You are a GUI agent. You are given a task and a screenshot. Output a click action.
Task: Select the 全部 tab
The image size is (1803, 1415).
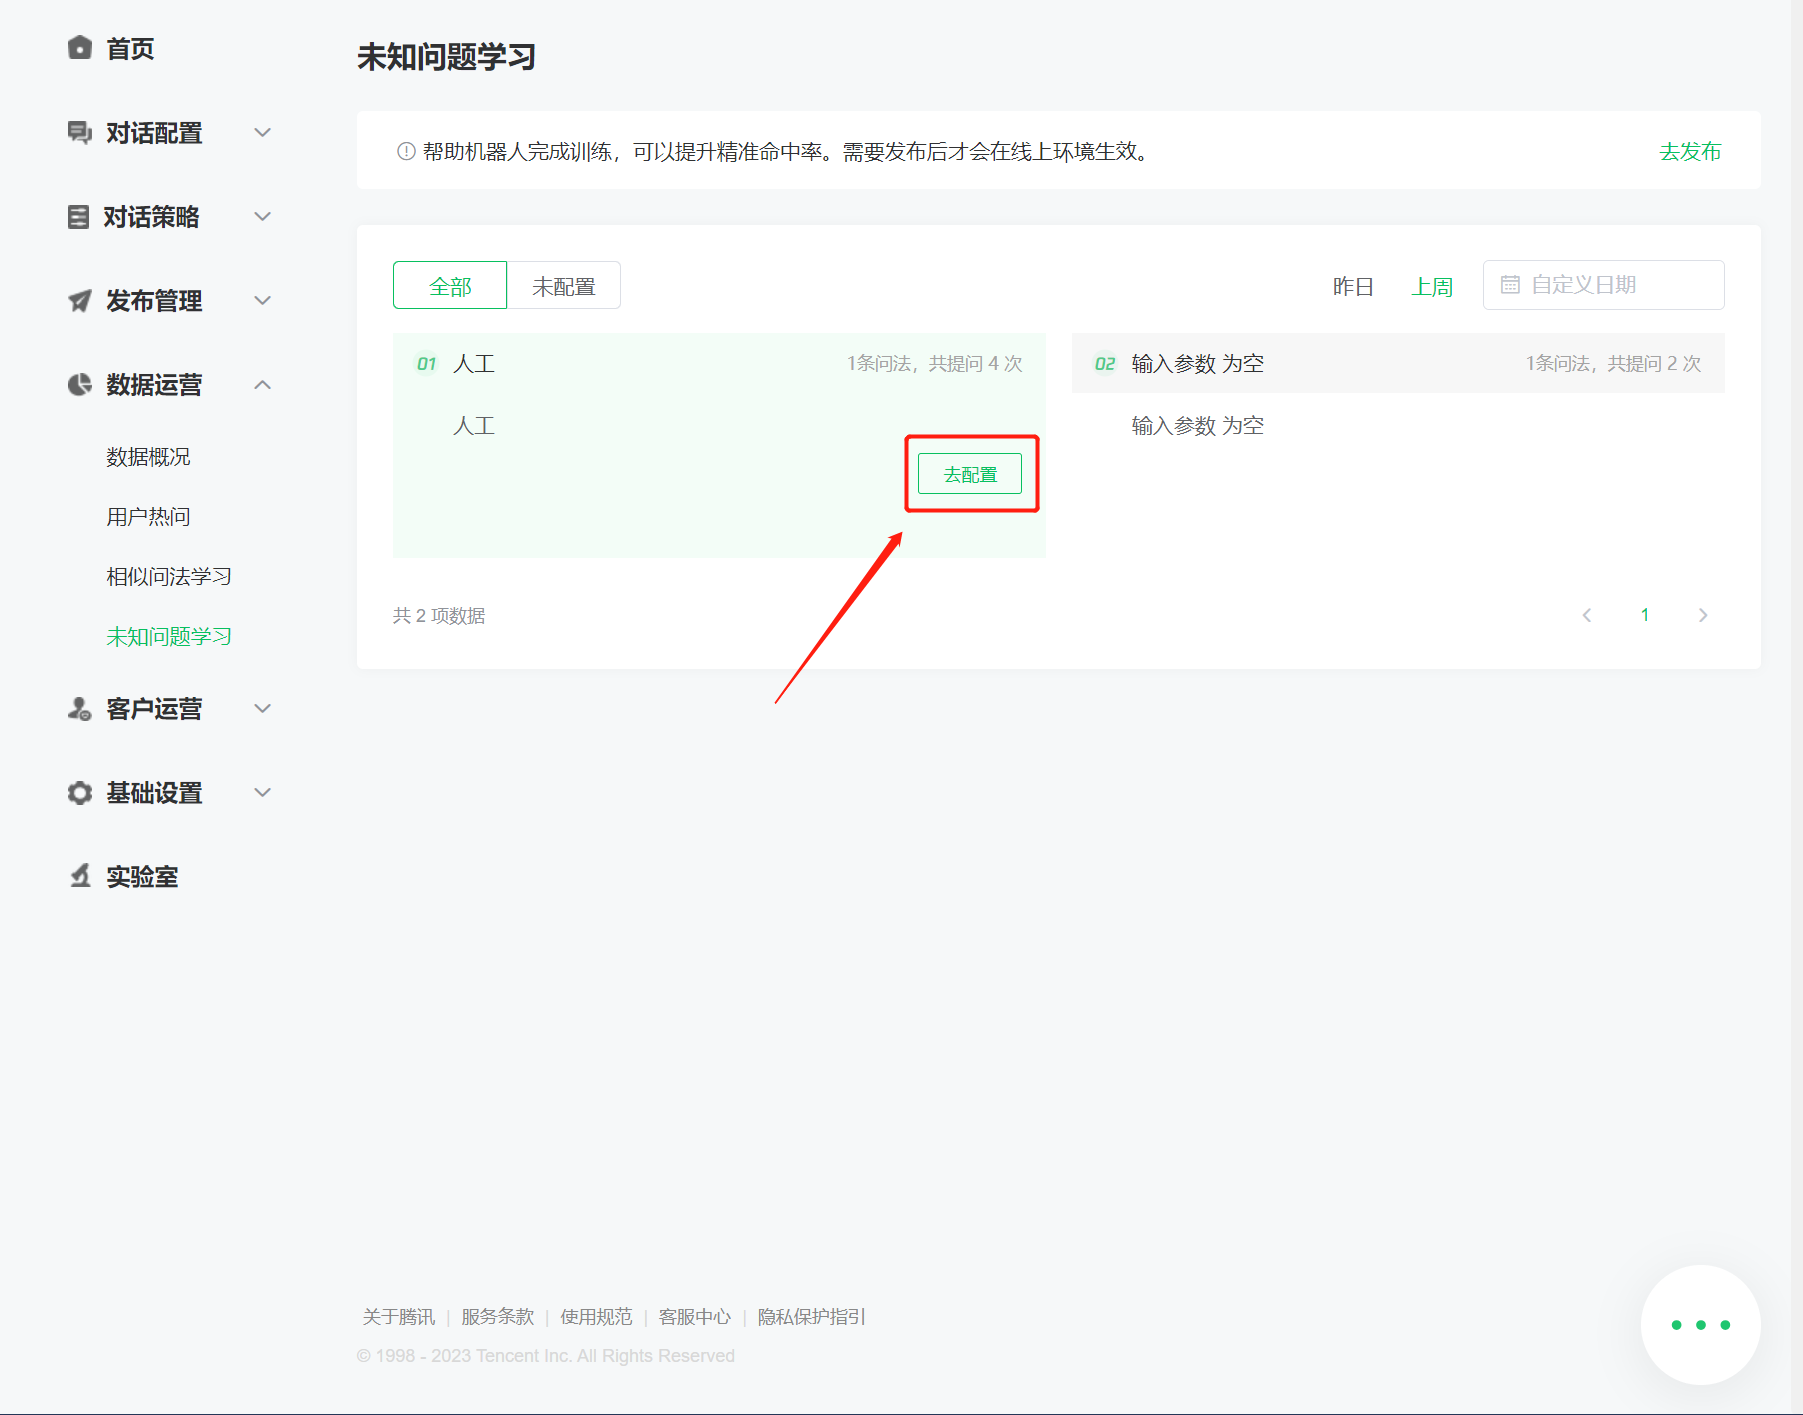click(x=450, y=286)
